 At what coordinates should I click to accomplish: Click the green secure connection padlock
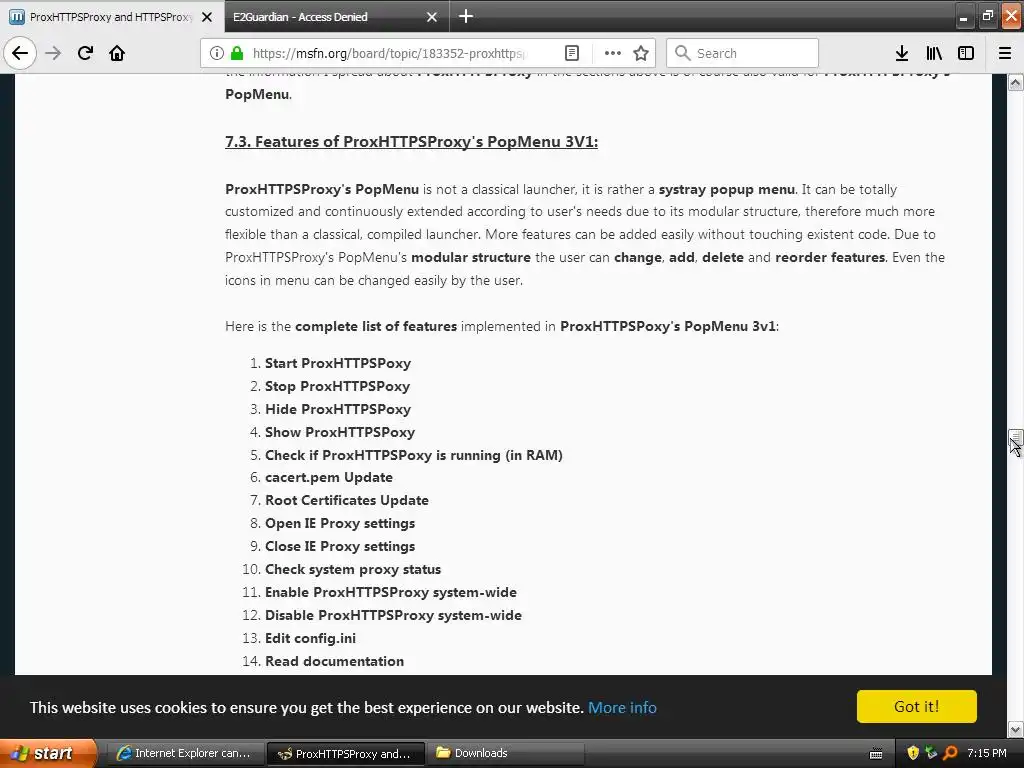[x=237, y=53]
